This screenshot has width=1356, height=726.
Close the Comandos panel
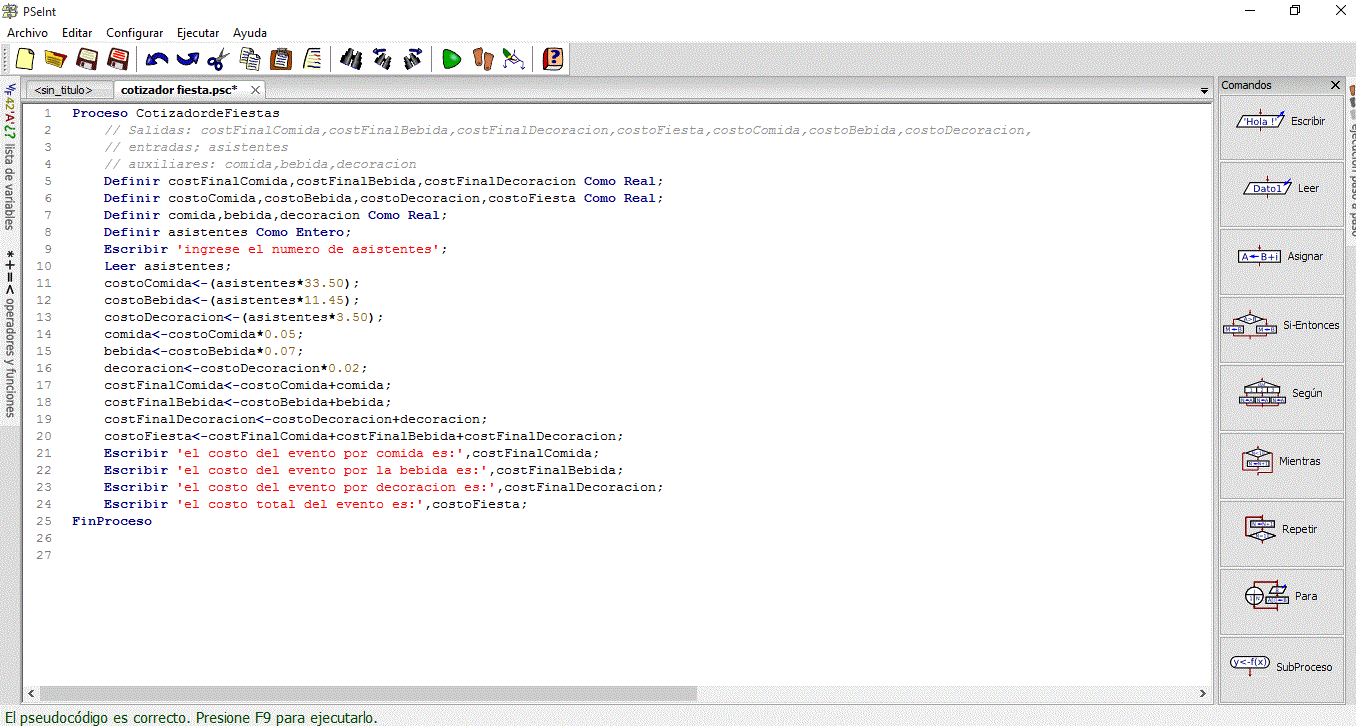1335,86
